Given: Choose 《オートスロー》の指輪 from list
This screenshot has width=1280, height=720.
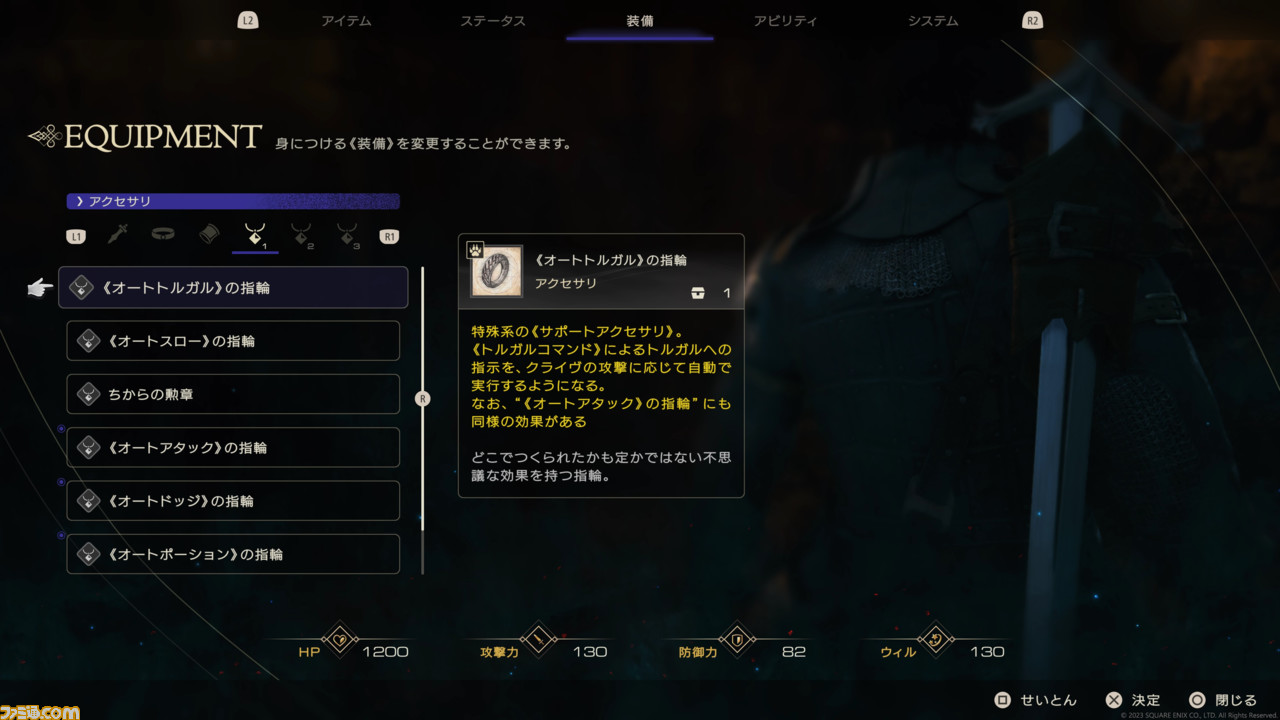Looking at the screenshot, I should point(233,341).
